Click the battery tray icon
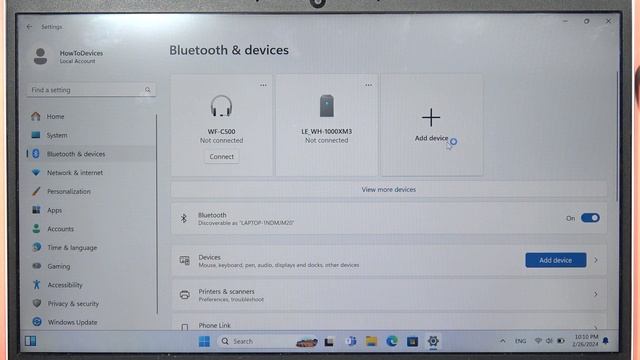 point(561,341)
